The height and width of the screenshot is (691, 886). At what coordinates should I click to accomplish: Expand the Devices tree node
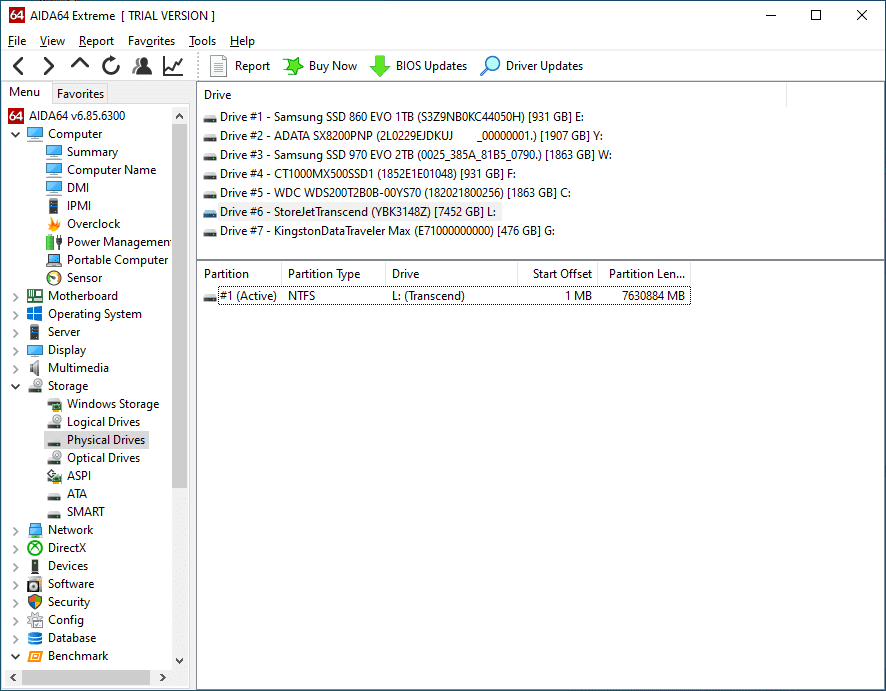pos(16,567)
